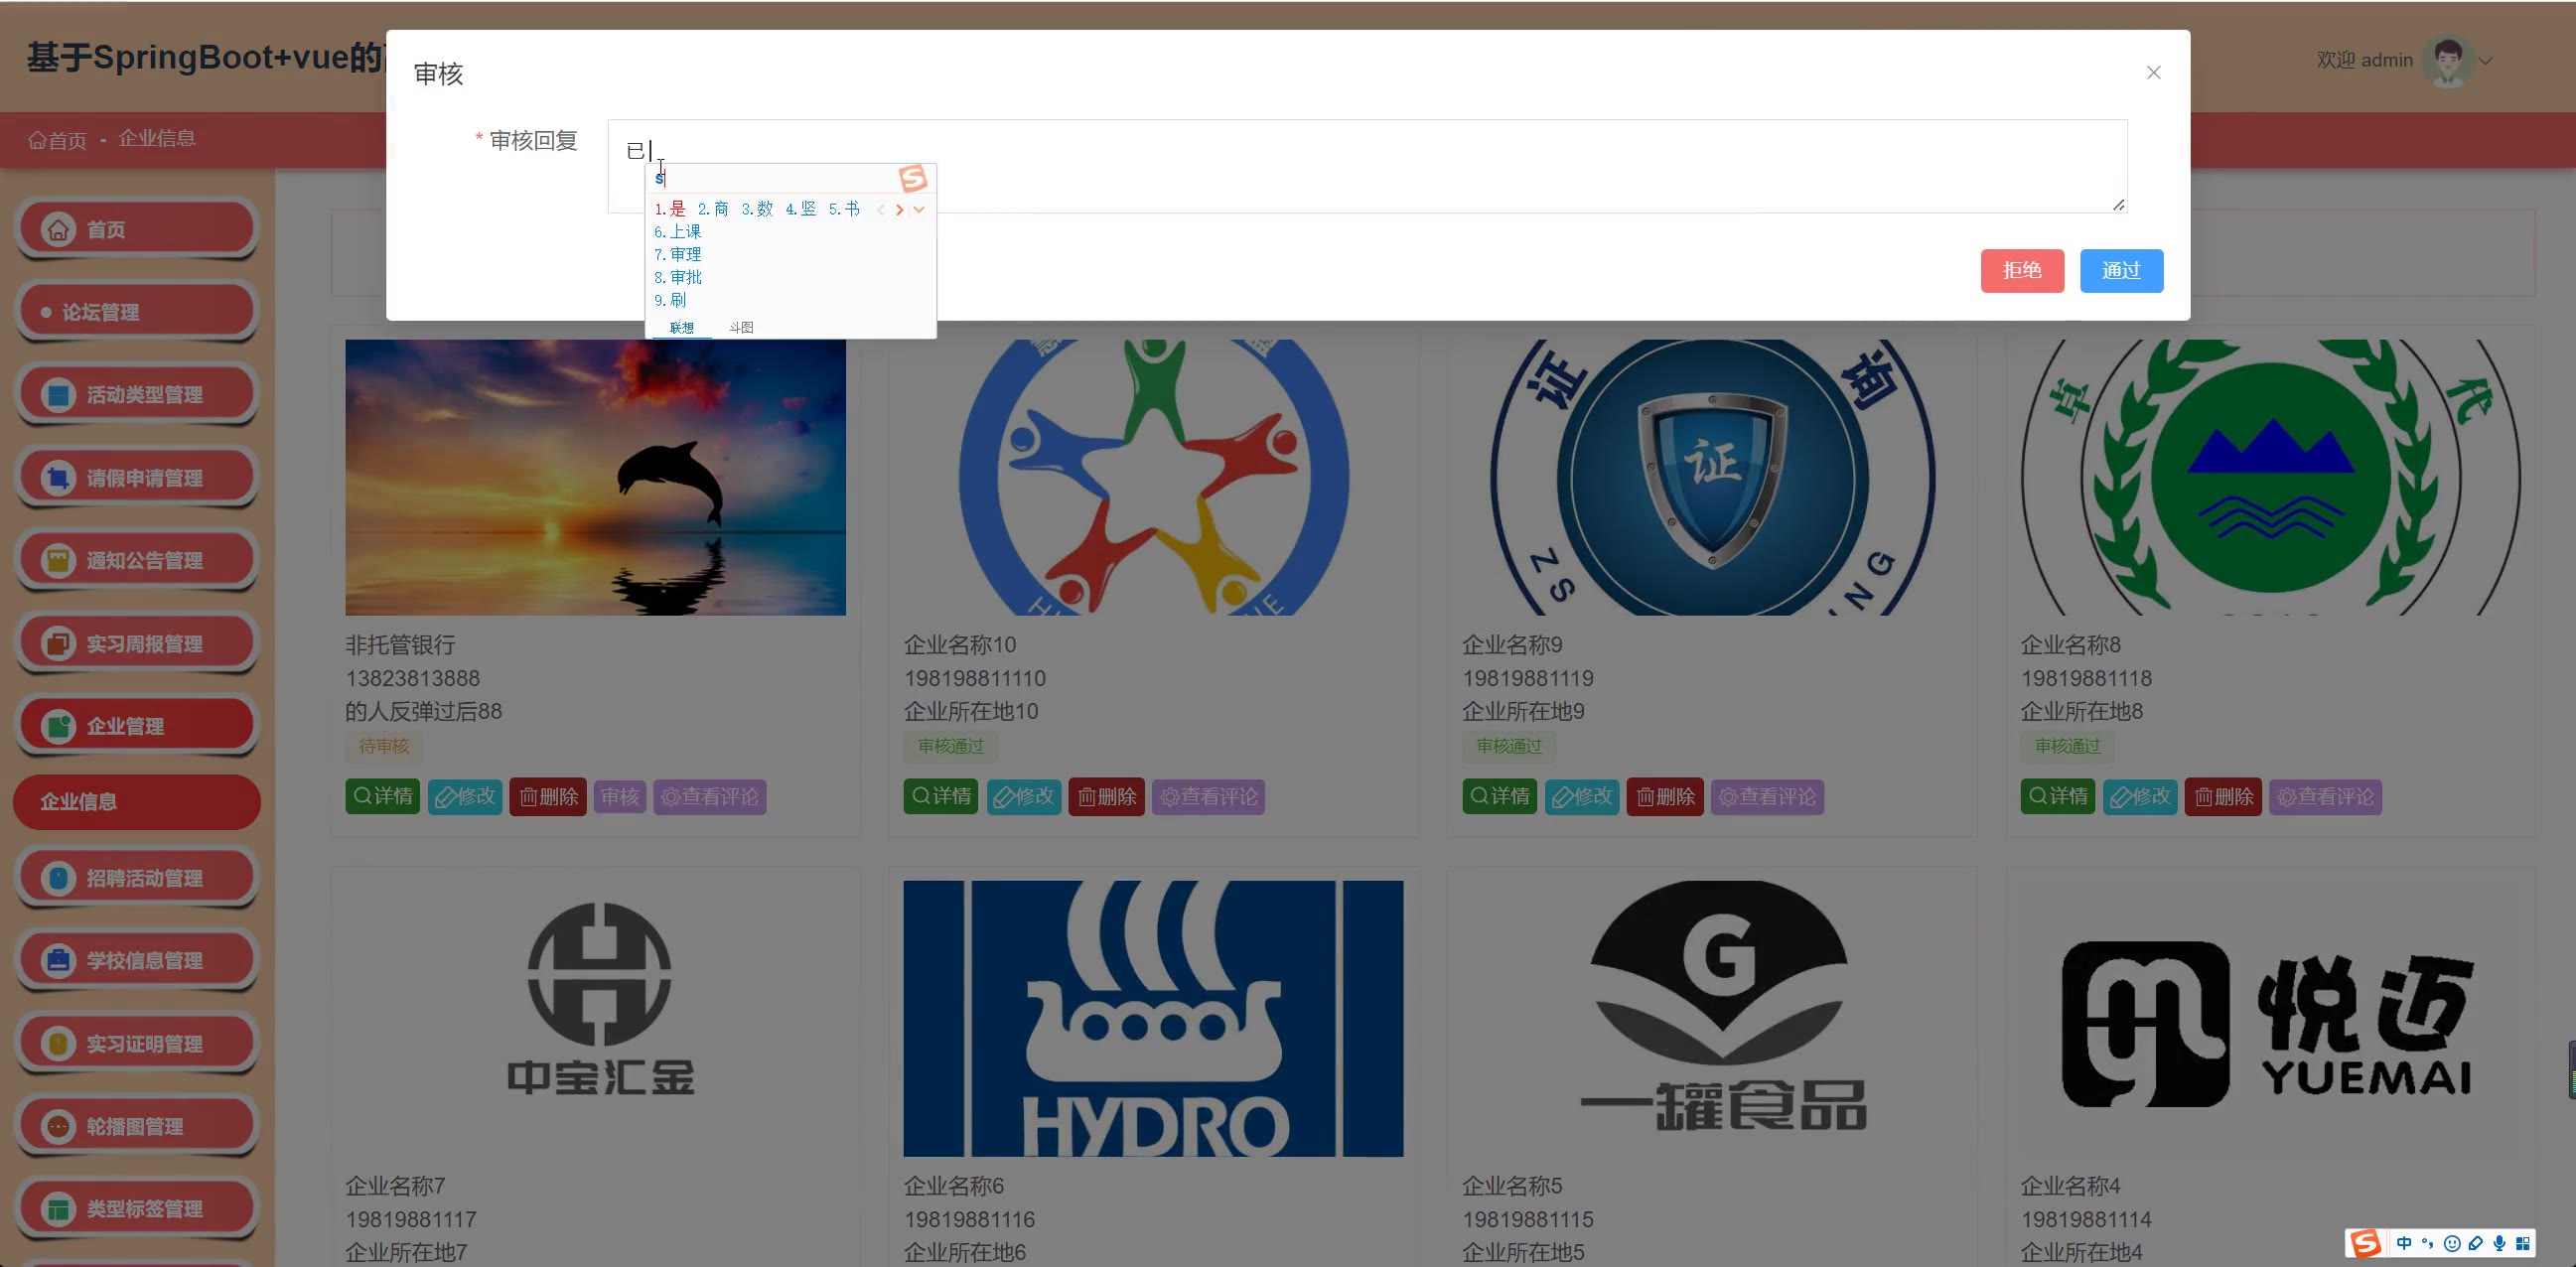Toggle Chinese punctuation mode in IME bar
2576x1267 pixels.
[2428, 1243]
